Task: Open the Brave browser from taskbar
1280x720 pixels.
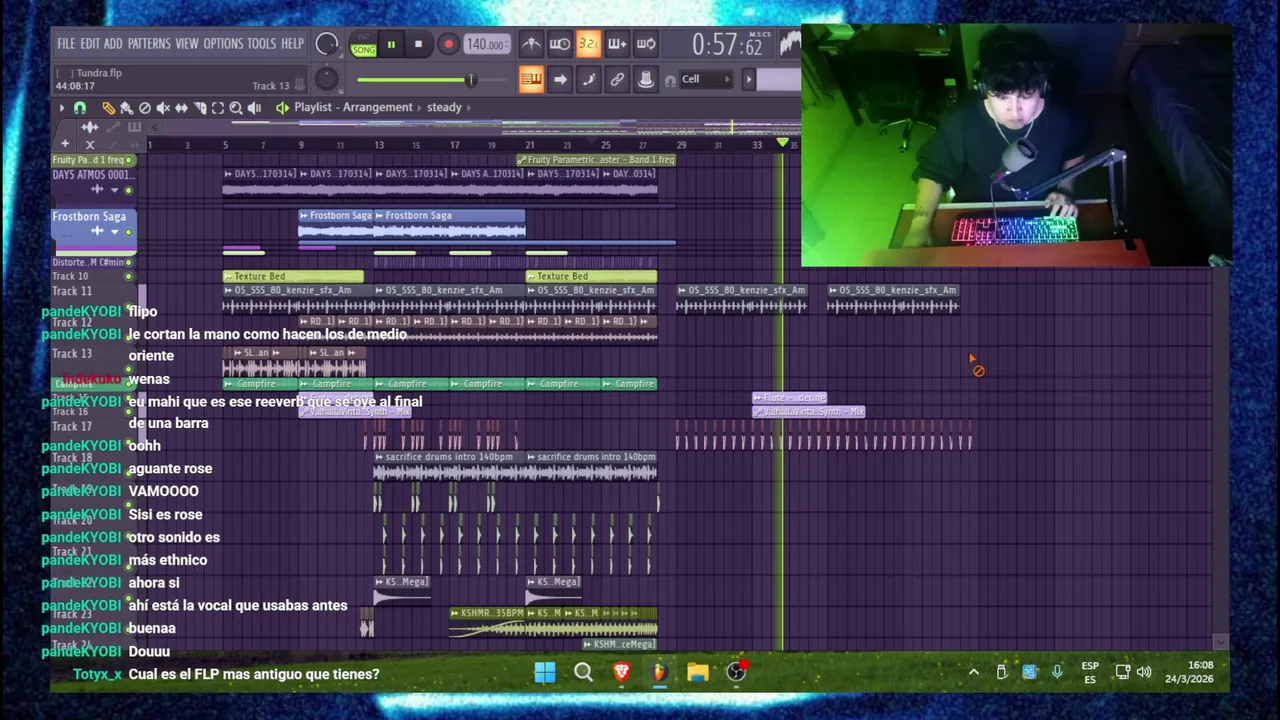Action: tap(621, 672)
